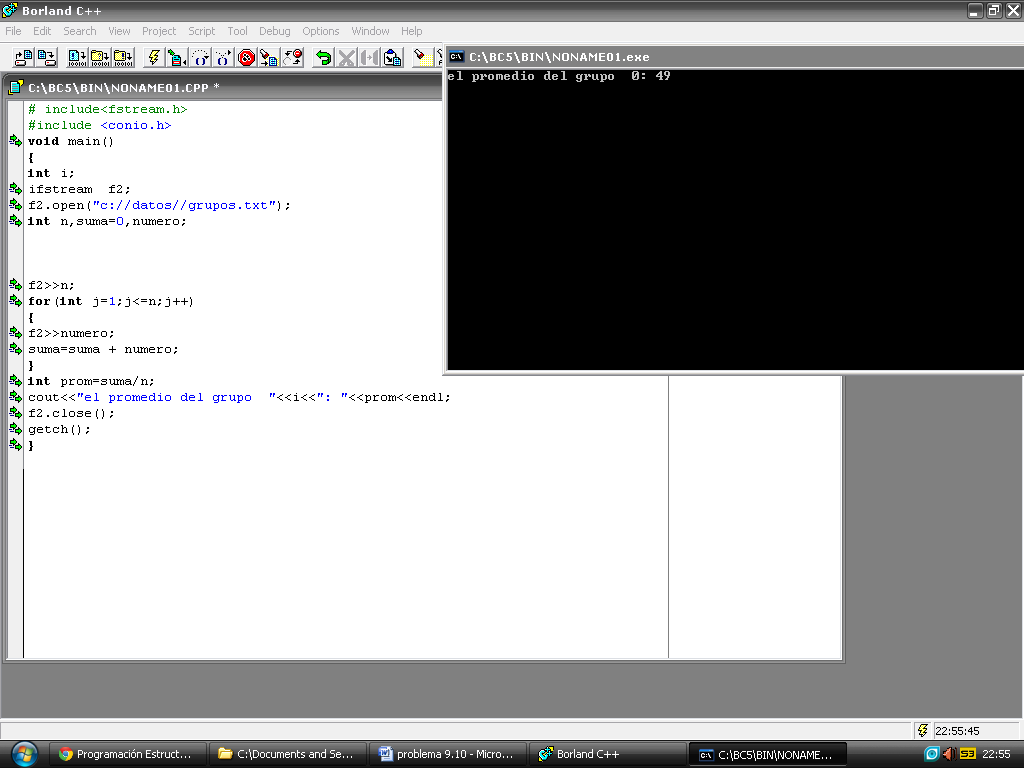Open the Debug menu

(x=274, y=31)
